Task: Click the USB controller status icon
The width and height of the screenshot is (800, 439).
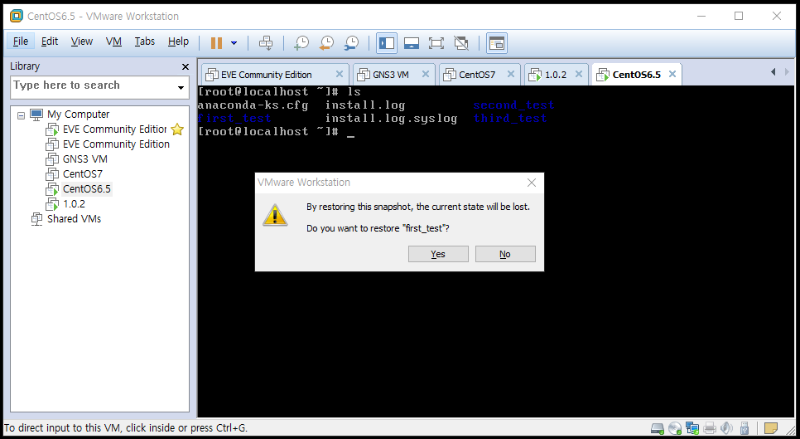Action: click(744, 428)
